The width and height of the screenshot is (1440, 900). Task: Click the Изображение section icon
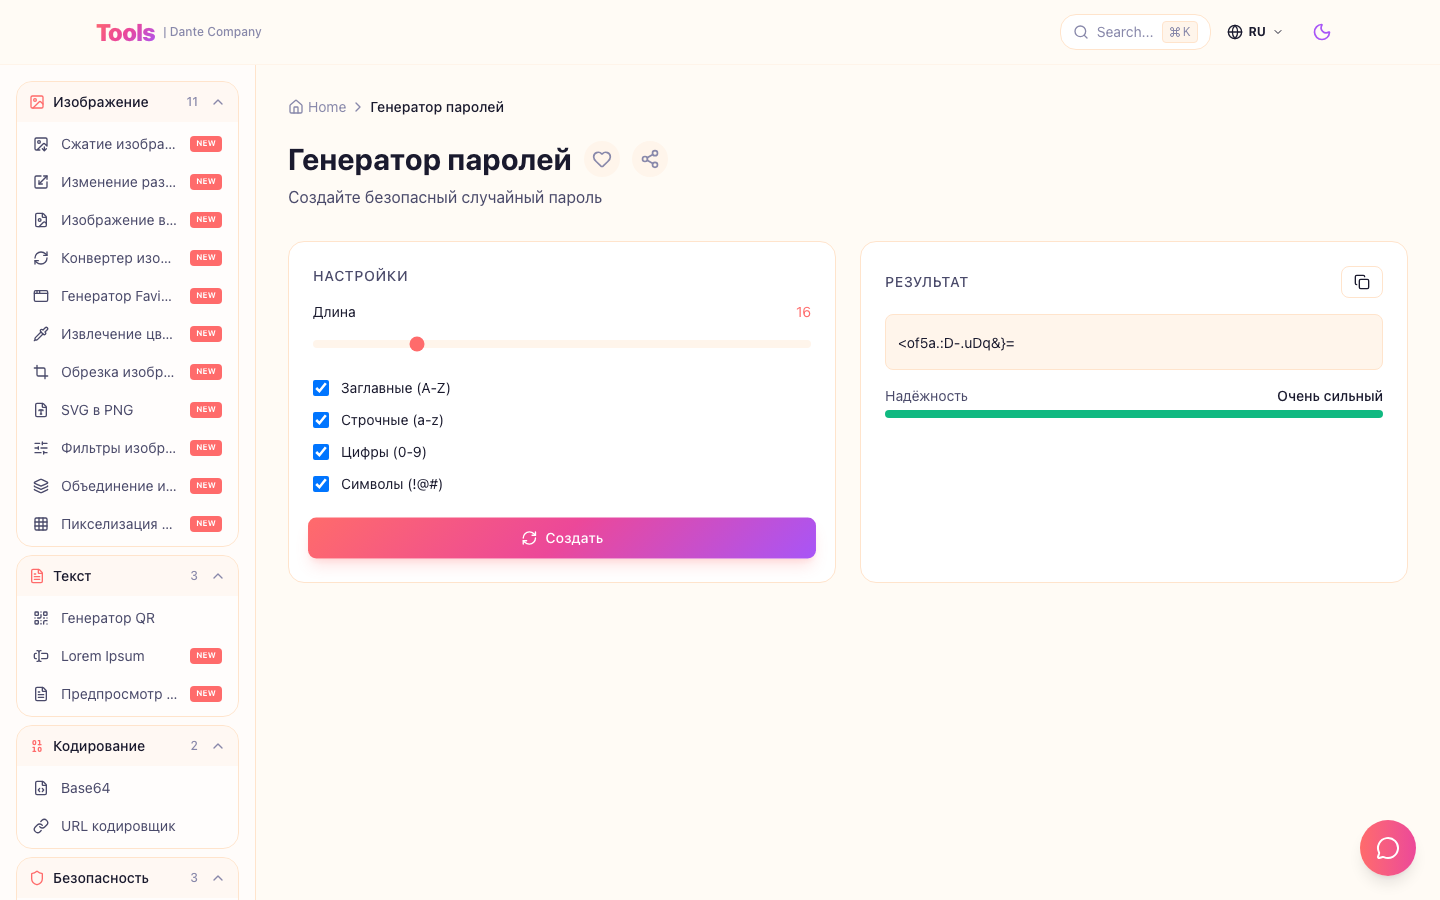pos(37,102)
